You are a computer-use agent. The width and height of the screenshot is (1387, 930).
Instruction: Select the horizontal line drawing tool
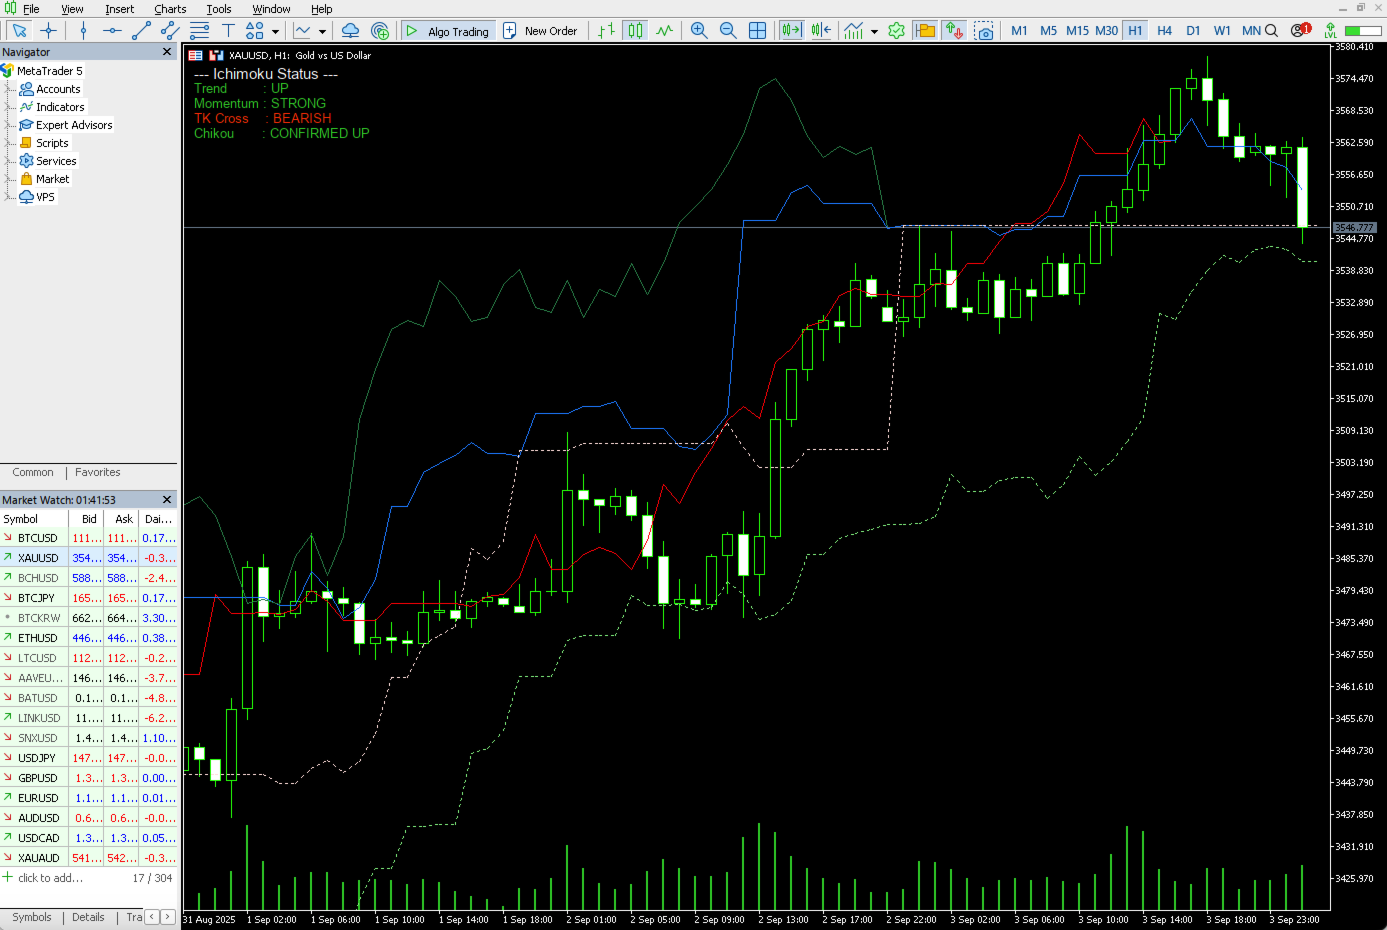tap(112, 31)
